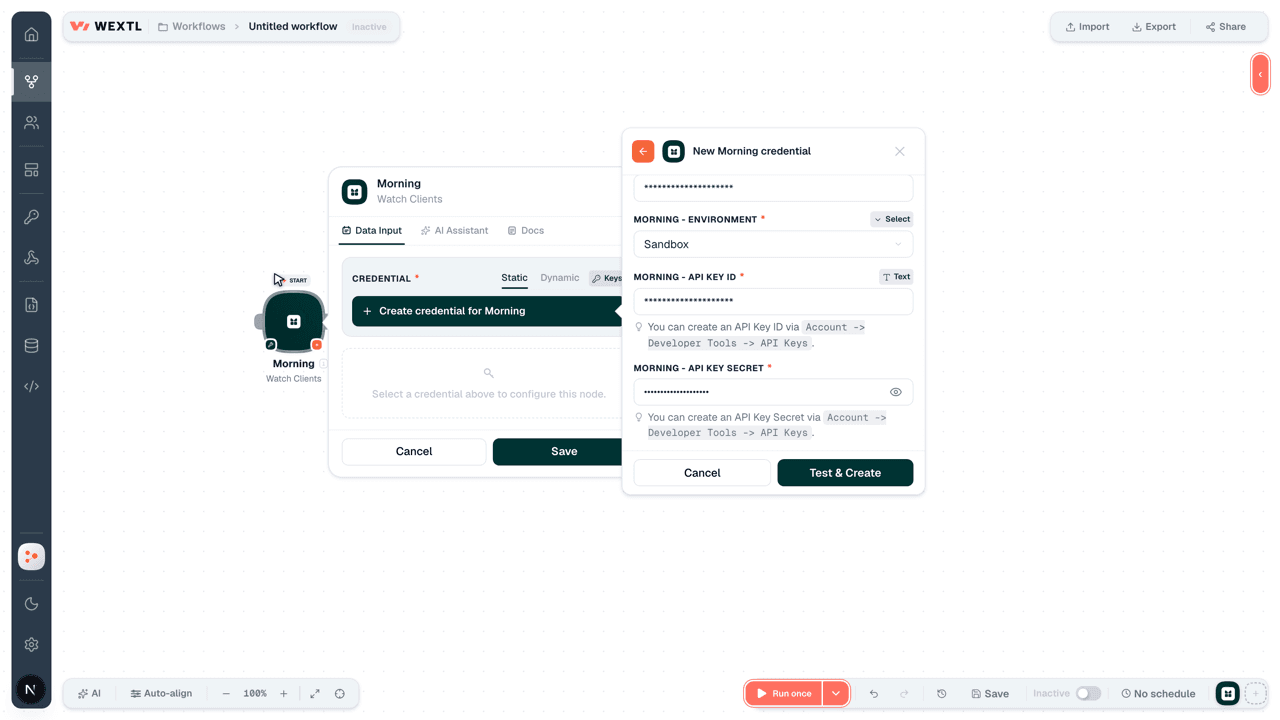1280x720 pixels.
Task: Open the Home icon in the sidebar
Action: click(31, 34)
